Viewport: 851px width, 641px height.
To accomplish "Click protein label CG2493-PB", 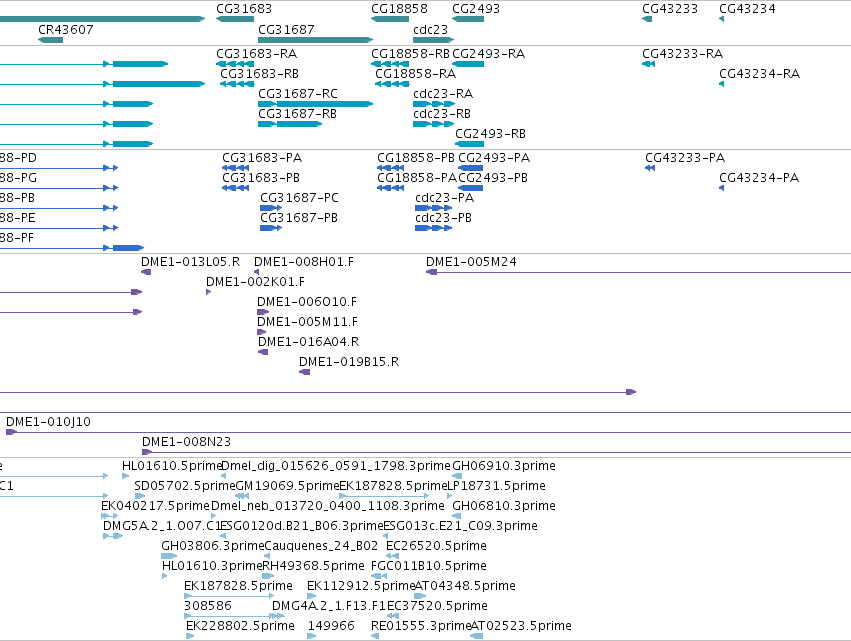I will tap(493, 178).
